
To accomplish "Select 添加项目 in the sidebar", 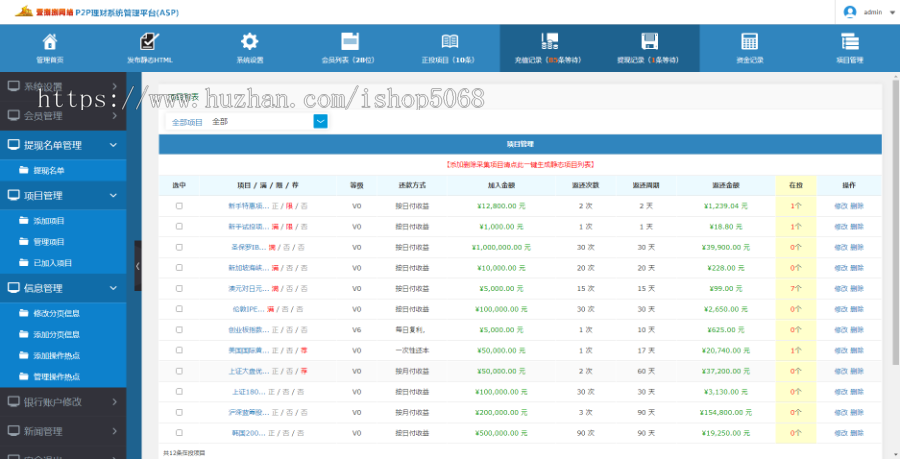I will click(49, 220).
